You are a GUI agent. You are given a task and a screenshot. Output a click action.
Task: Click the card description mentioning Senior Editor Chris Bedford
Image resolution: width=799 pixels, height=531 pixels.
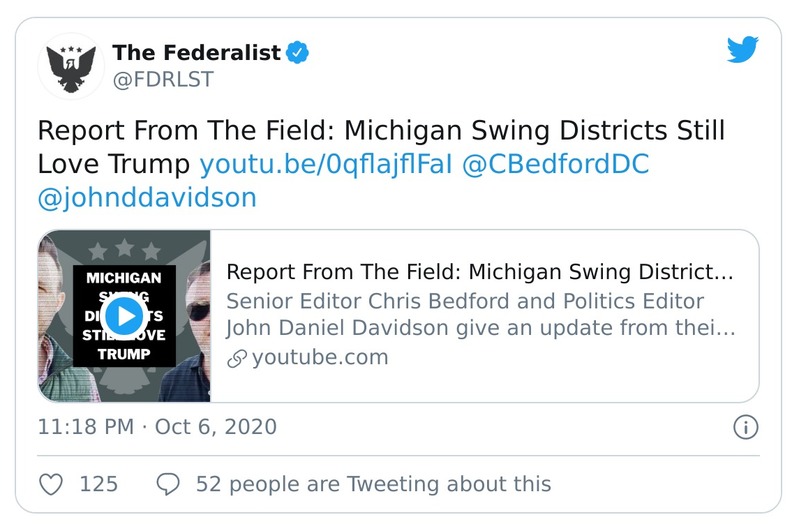click(481, 315)
